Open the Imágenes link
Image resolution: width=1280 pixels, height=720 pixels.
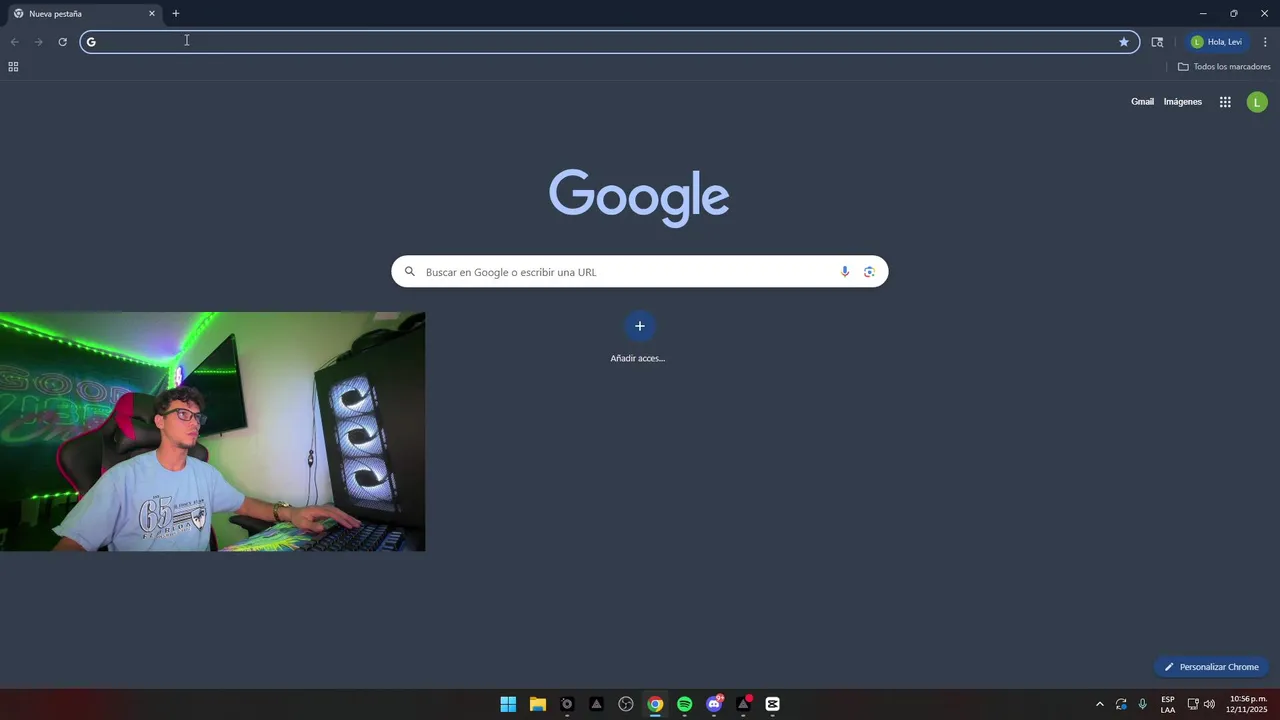tap(1183, 102)
